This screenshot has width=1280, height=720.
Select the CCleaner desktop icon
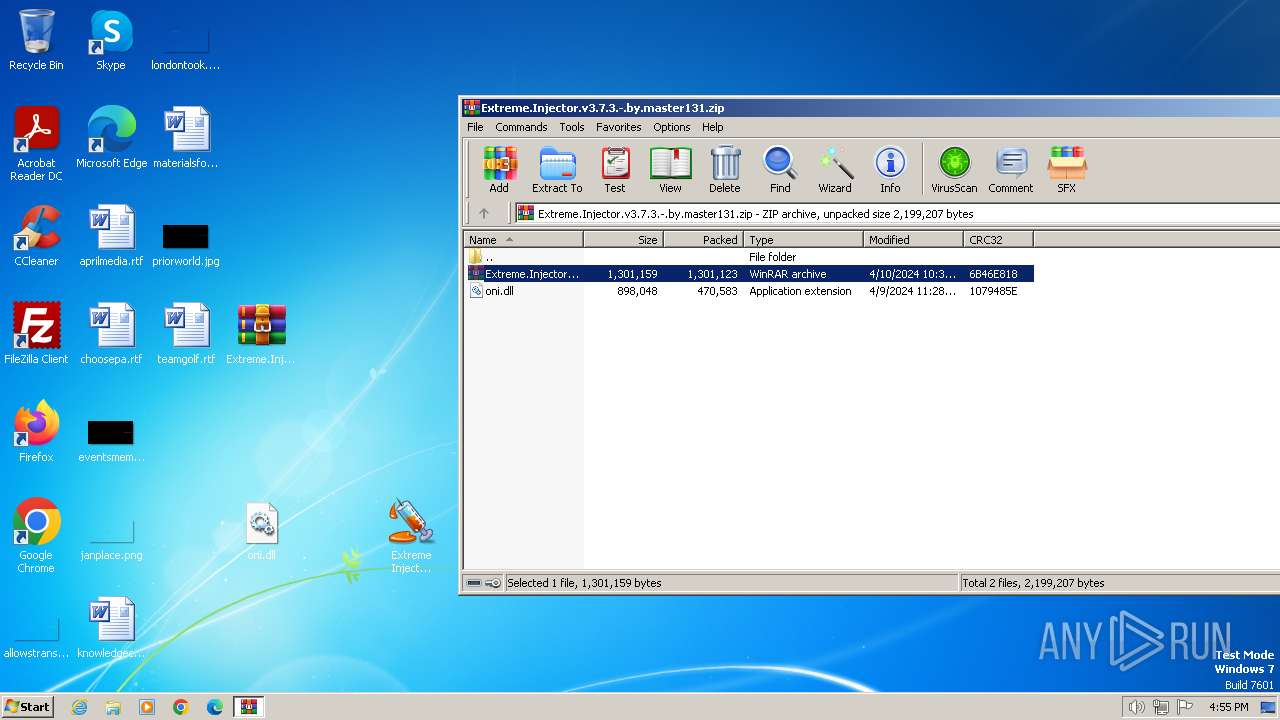tap(36, 236)
